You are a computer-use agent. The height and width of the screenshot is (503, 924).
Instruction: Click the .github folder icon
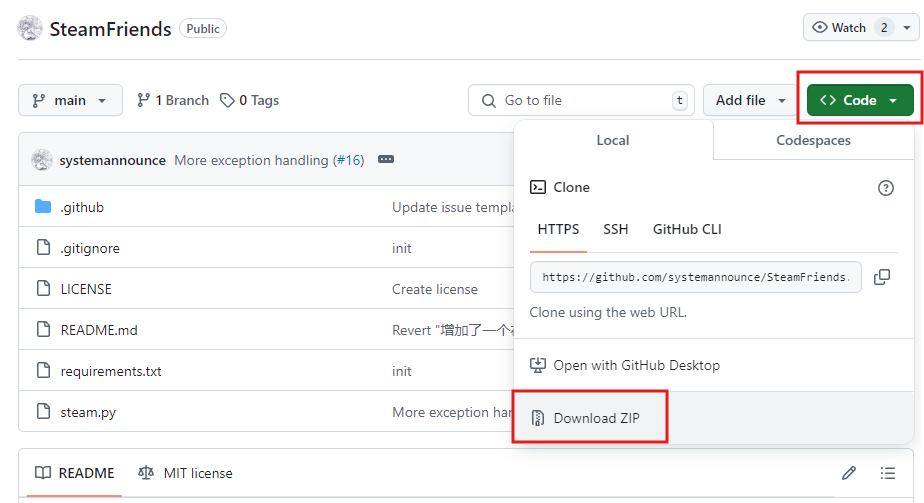(43, 206)
